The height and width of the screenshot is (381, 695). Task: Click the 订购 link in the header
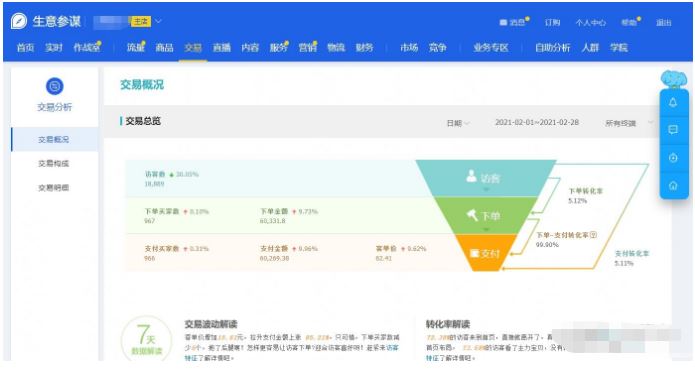pyautogui.click(x=552, y=22)
